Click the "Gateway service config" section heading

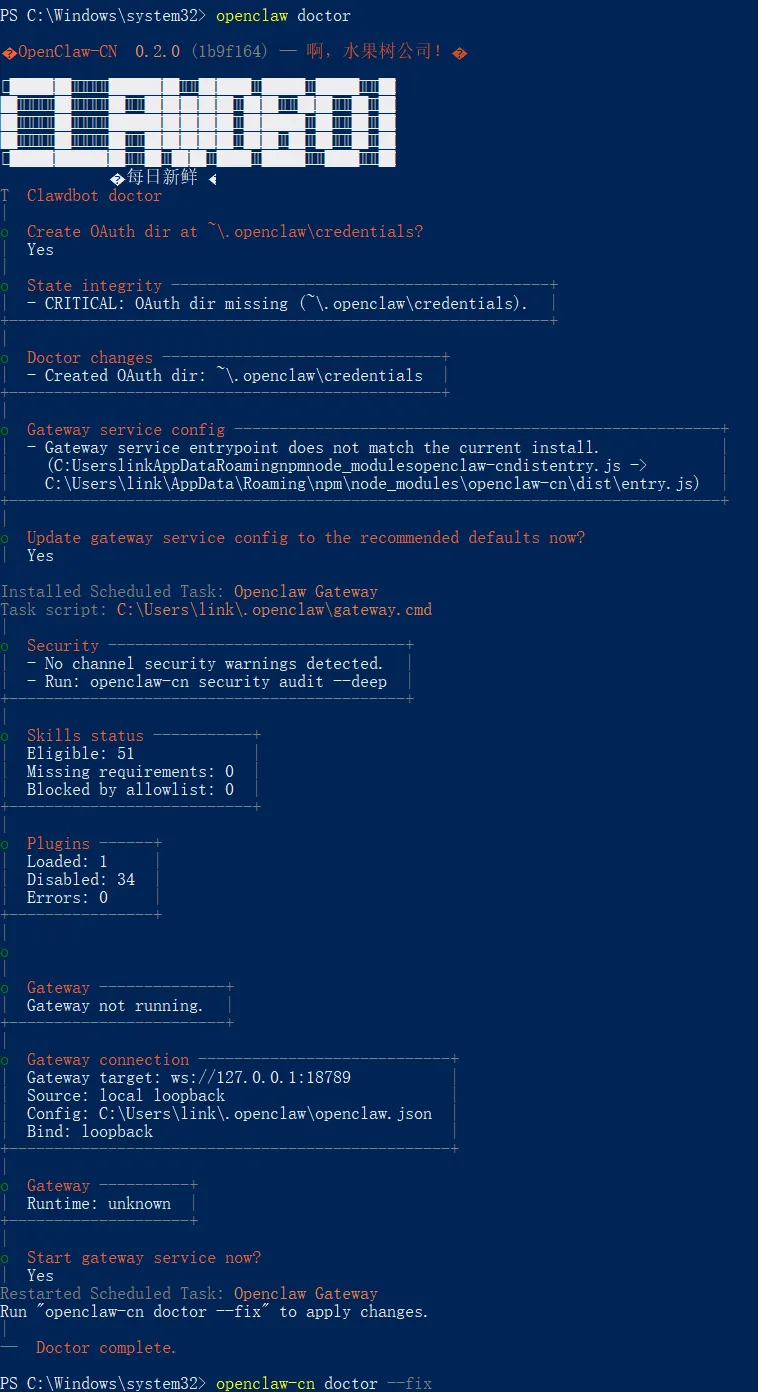point(125,430)
